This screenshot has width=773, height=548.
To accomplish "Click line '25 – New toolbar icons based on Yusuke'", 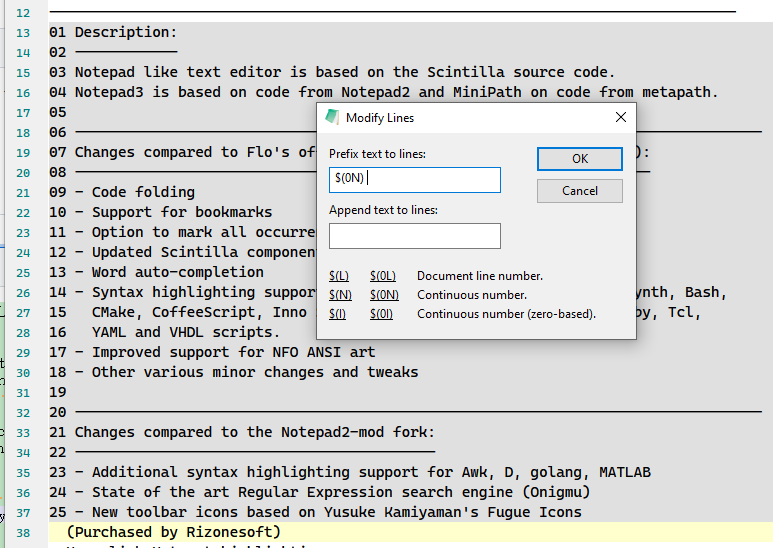I will (315, 513).
